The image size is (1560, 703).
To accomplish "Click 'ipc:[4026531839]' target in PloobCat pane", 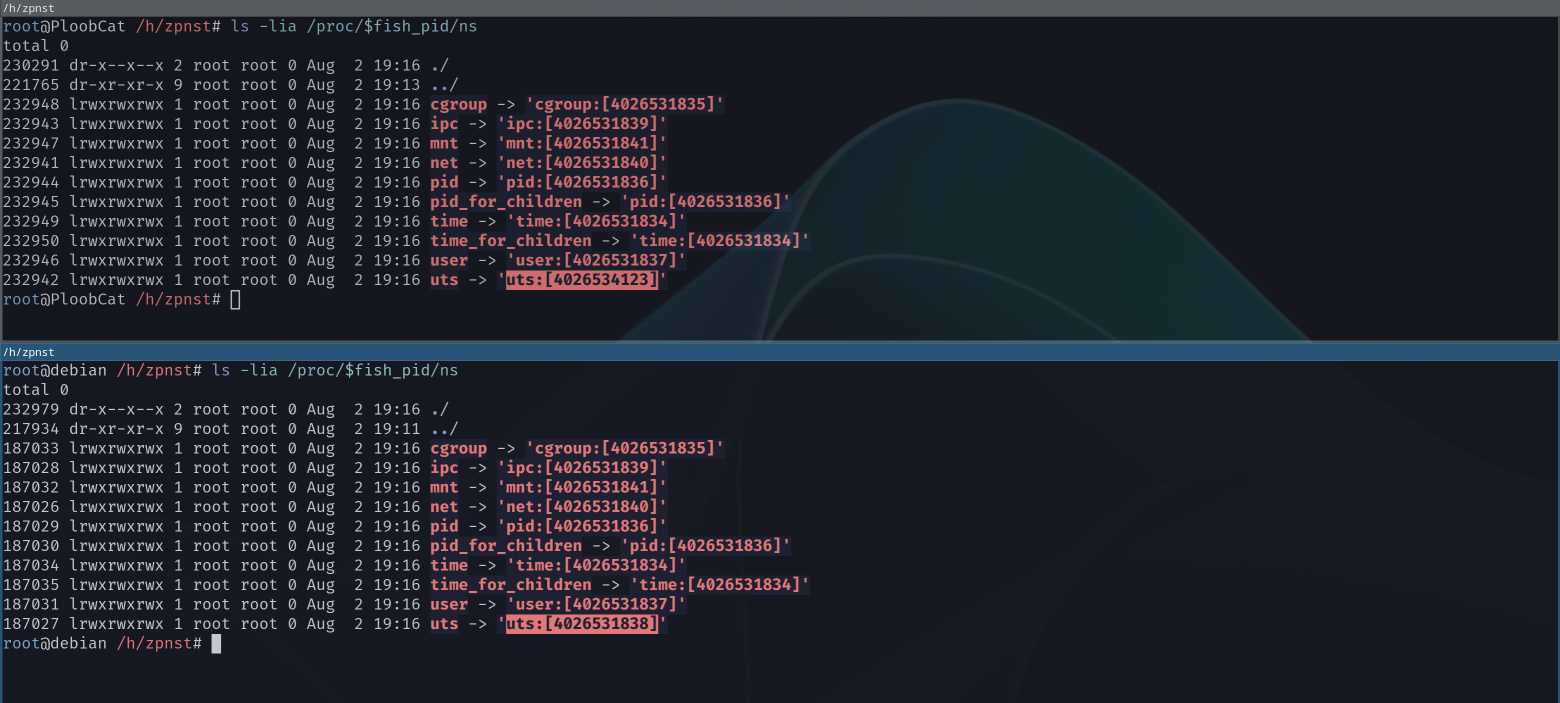I will tap(582, 124).
